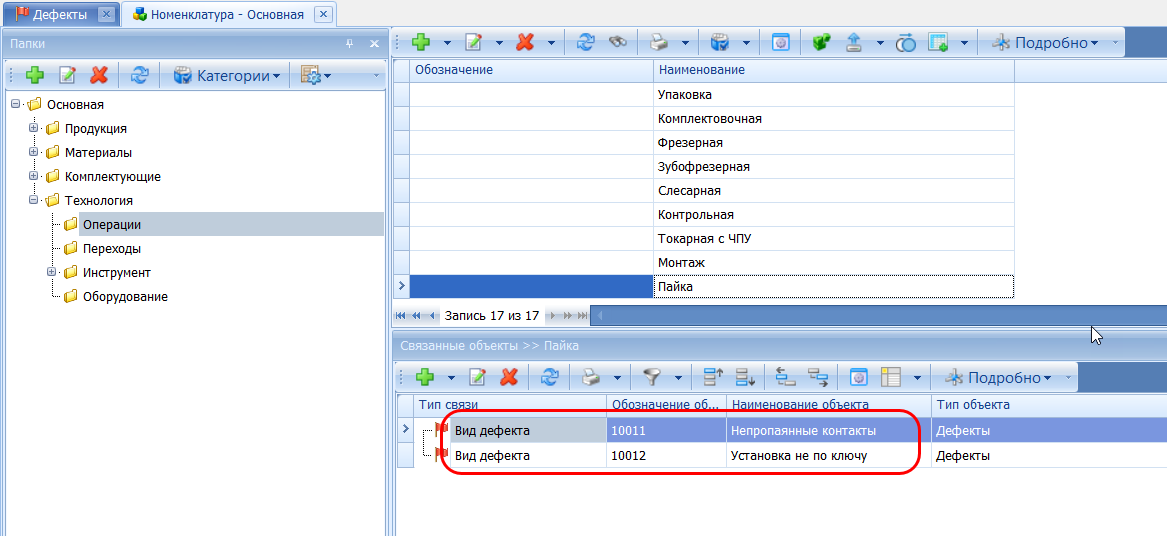Expand the Инструмент folder node
This screenshot has height=536, width=1167.
click(x=51, y=272)
